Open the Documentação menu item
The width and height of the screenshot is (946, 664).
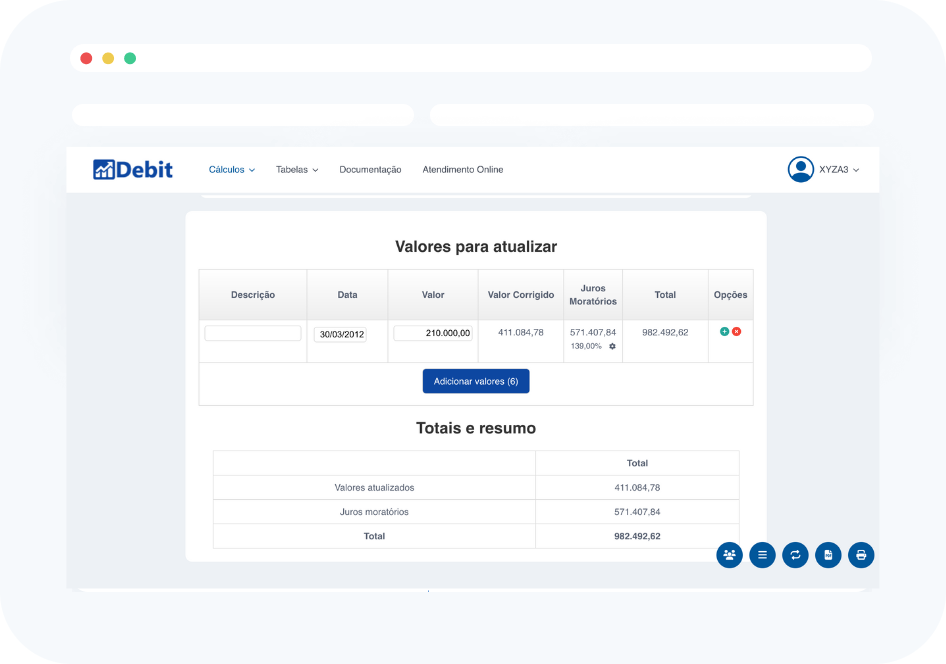(x=370, y=170)
